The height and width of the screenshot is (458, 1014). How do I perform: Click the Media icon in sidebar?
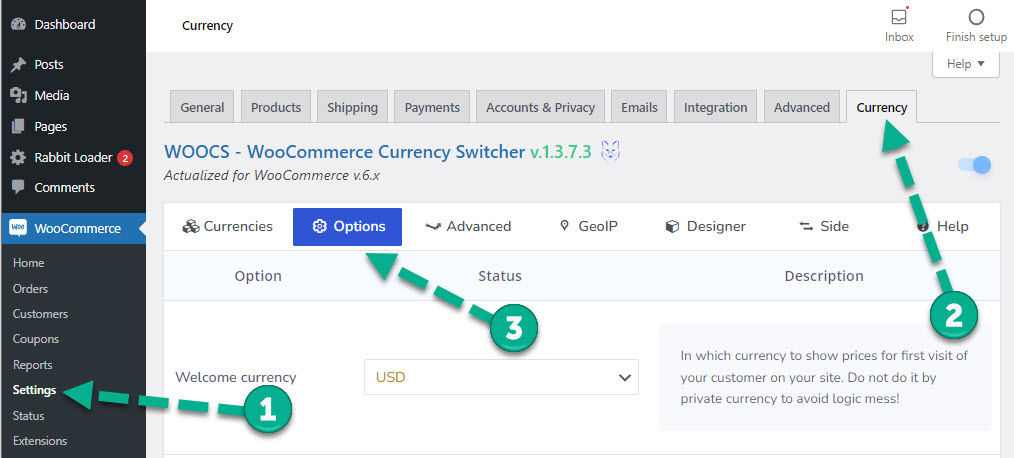[x=18, y=96]
